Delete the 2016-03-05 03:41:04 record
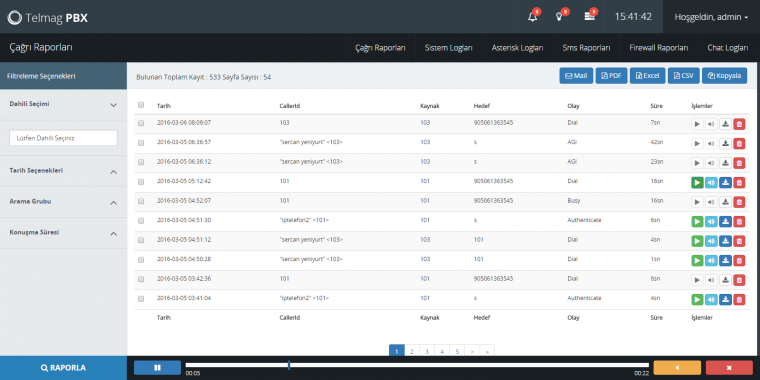 pyautogui.click(x=739, y=300)
